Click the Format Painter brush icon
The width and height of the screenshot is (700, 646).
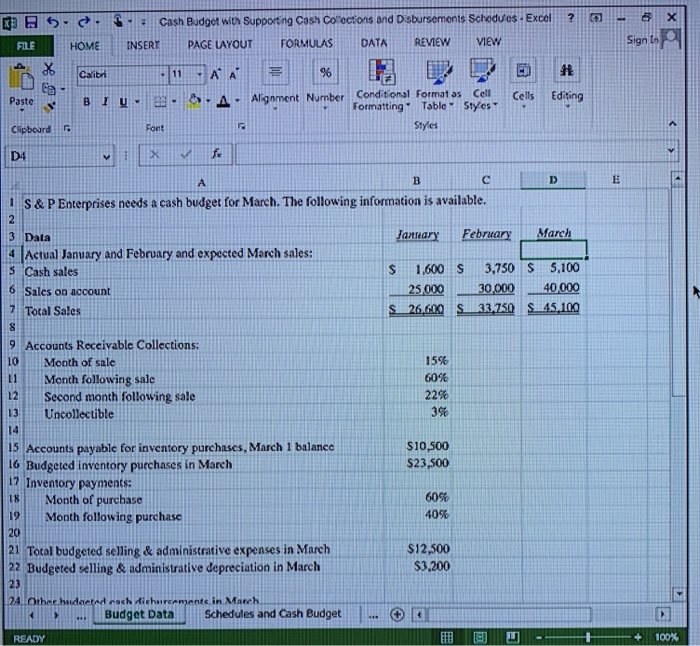pyautogui.click(x=49, y=107)
